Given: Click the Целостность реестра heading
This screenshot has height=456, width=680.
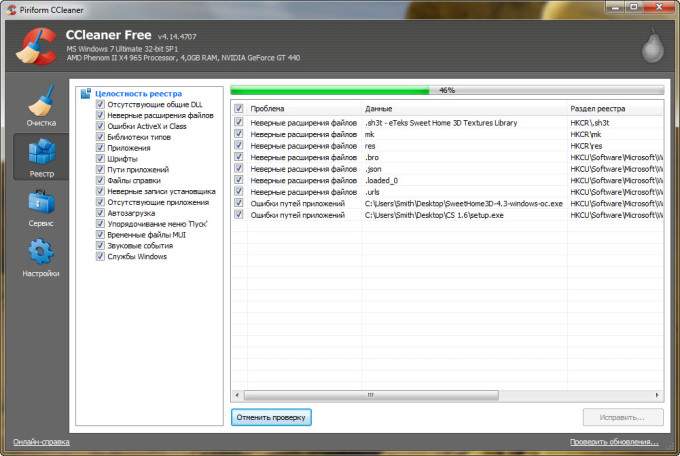Looking at the screenshot, I should [x=138, y=93].
